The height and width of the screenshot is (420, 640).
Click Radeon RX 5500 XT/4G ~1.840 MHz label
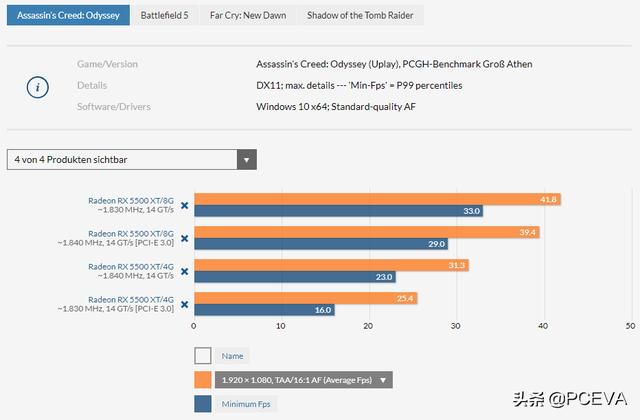click(x=131, y=271)
